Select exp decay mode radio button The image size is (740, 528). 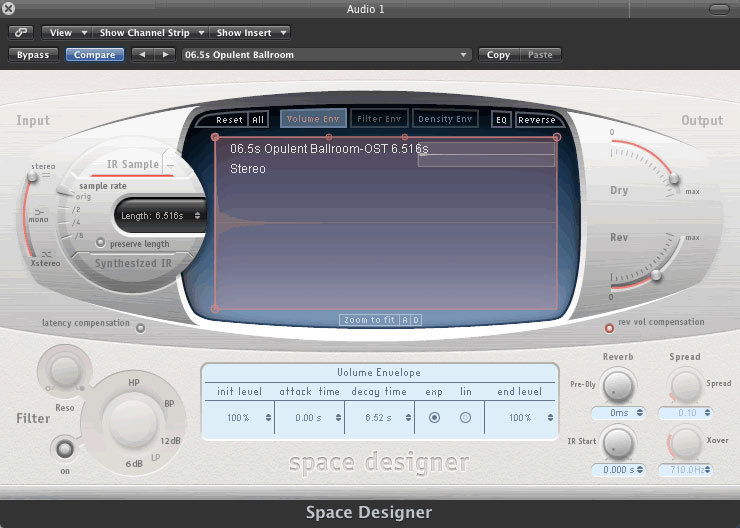pos(434,418)
